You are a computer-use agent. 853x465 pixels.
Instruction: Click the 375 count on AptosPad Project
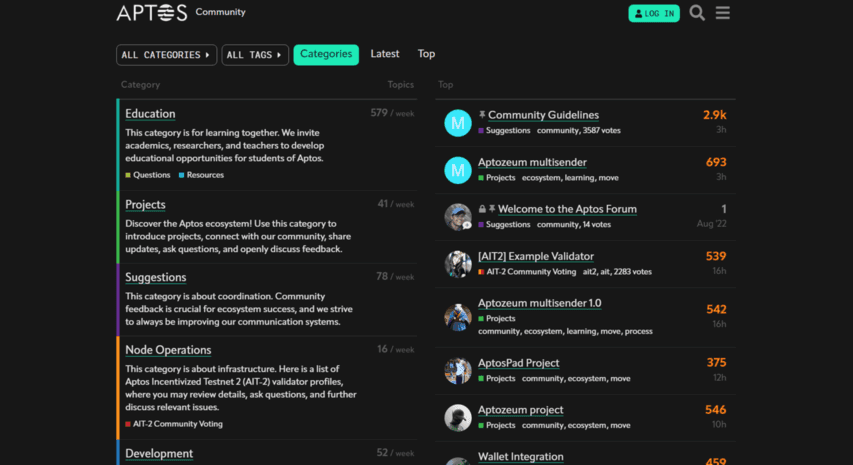pyautogui.click(x=716, y=362)
